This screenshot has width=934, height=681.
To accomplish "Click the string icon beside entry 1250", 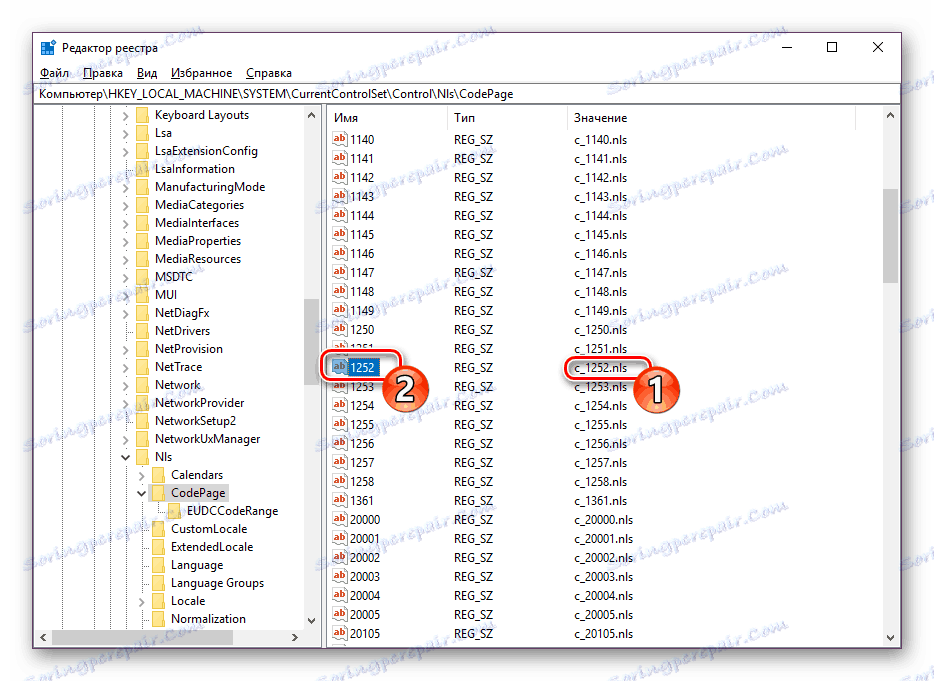I will (340, 329).
